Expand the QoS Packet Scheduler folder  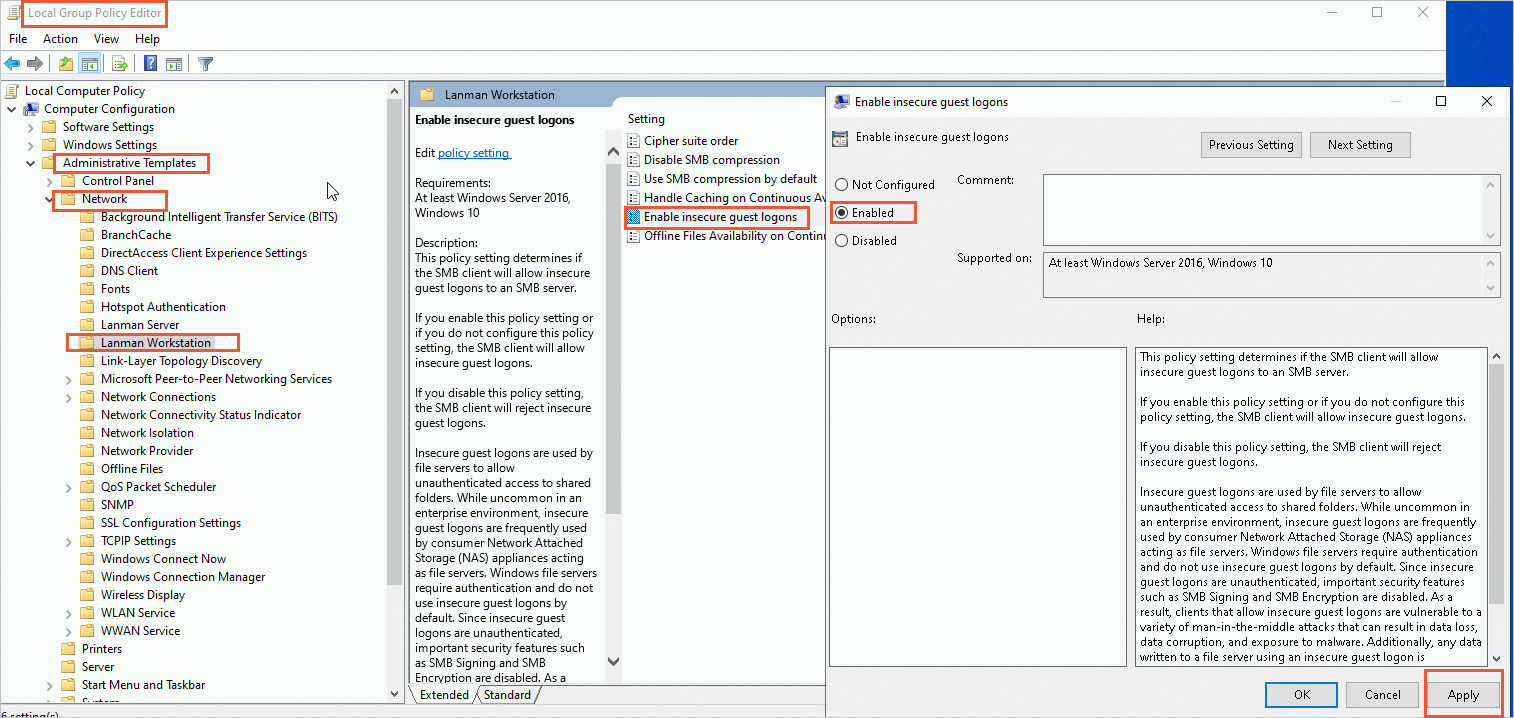pyautogui.click(x=68, y=487)
